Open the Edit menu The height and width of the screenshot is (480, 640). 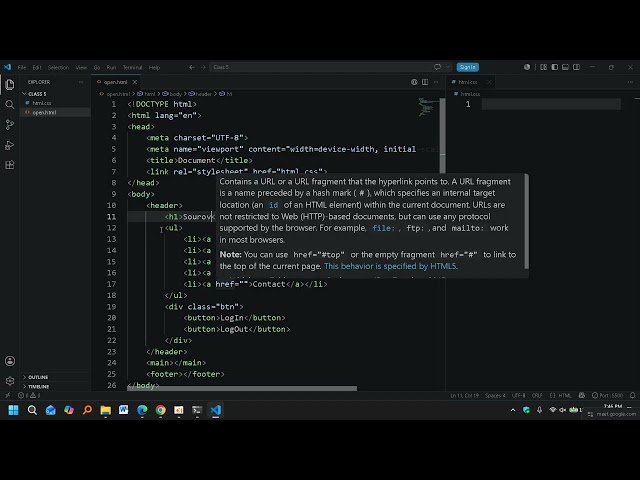click(x=37, y=67)
